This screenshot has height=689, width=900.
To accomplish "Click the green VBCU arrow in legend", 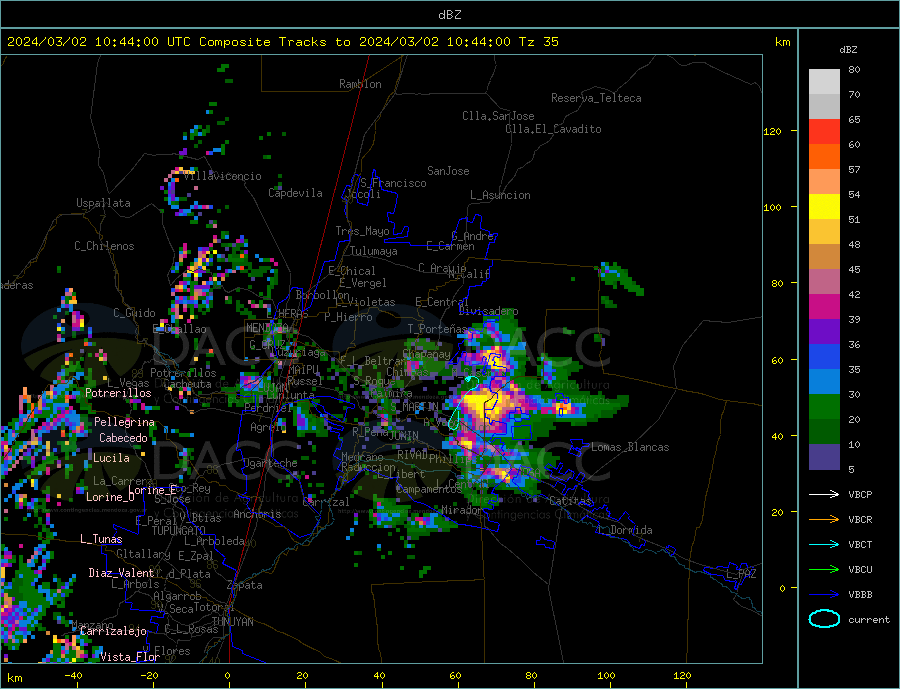I will [824, 570].
